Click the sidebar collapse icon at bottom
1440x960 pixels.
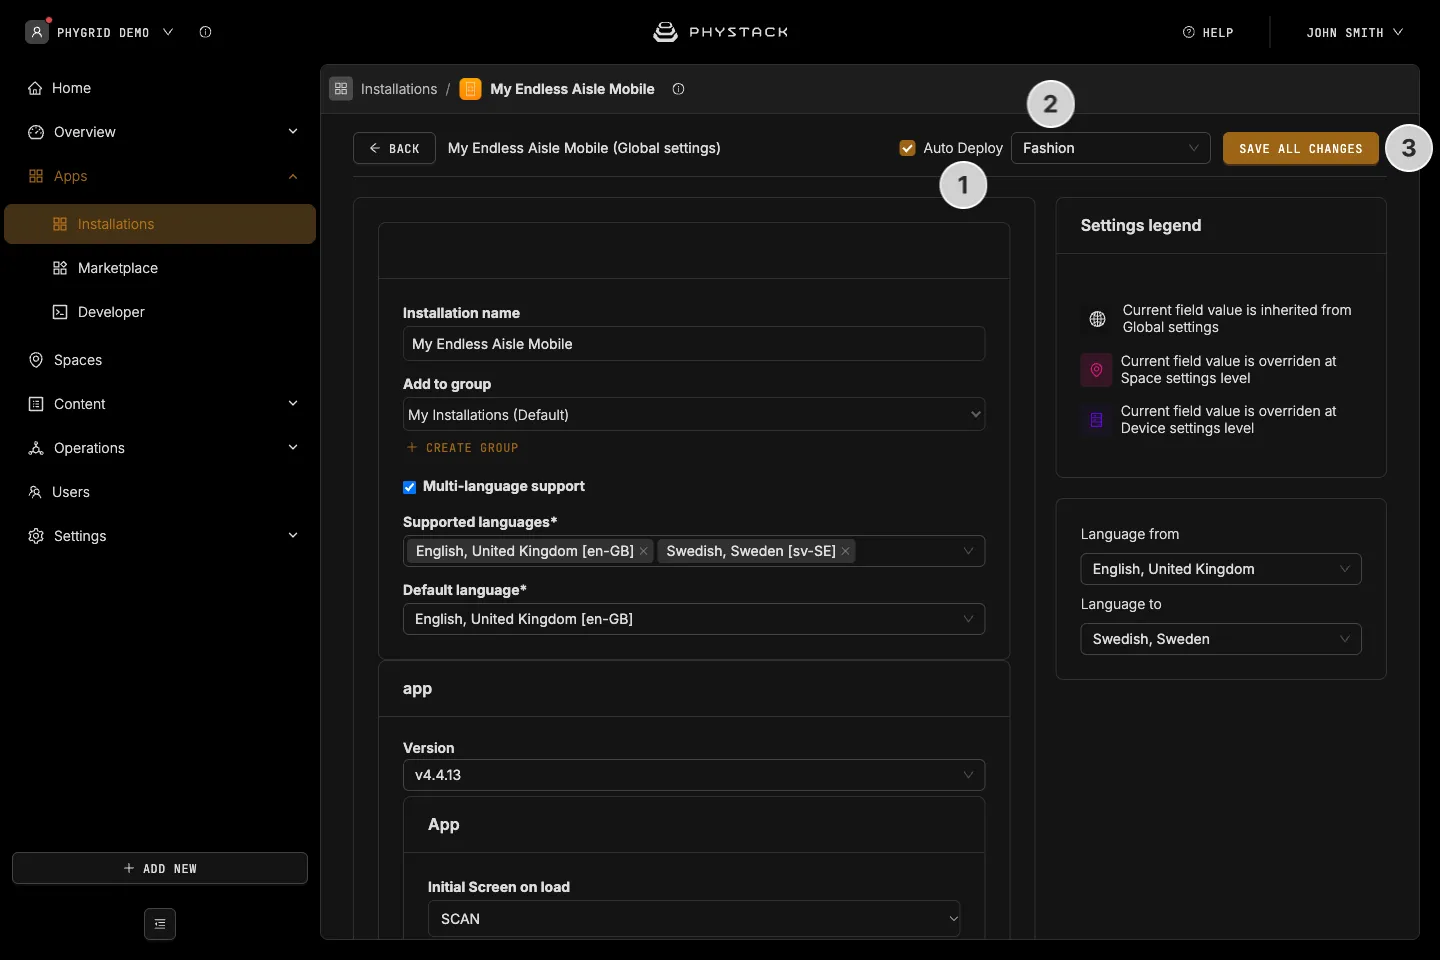[x=160, y=924]
